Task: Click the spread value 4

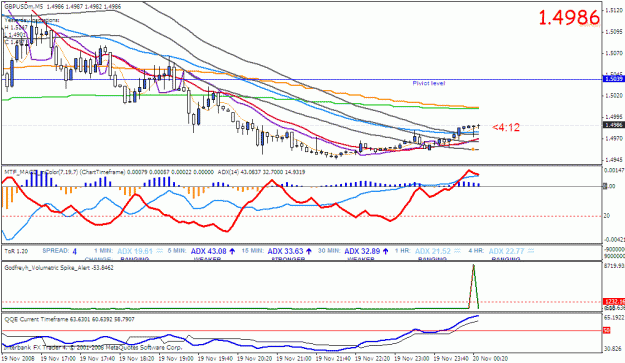Action: [75, 251]
